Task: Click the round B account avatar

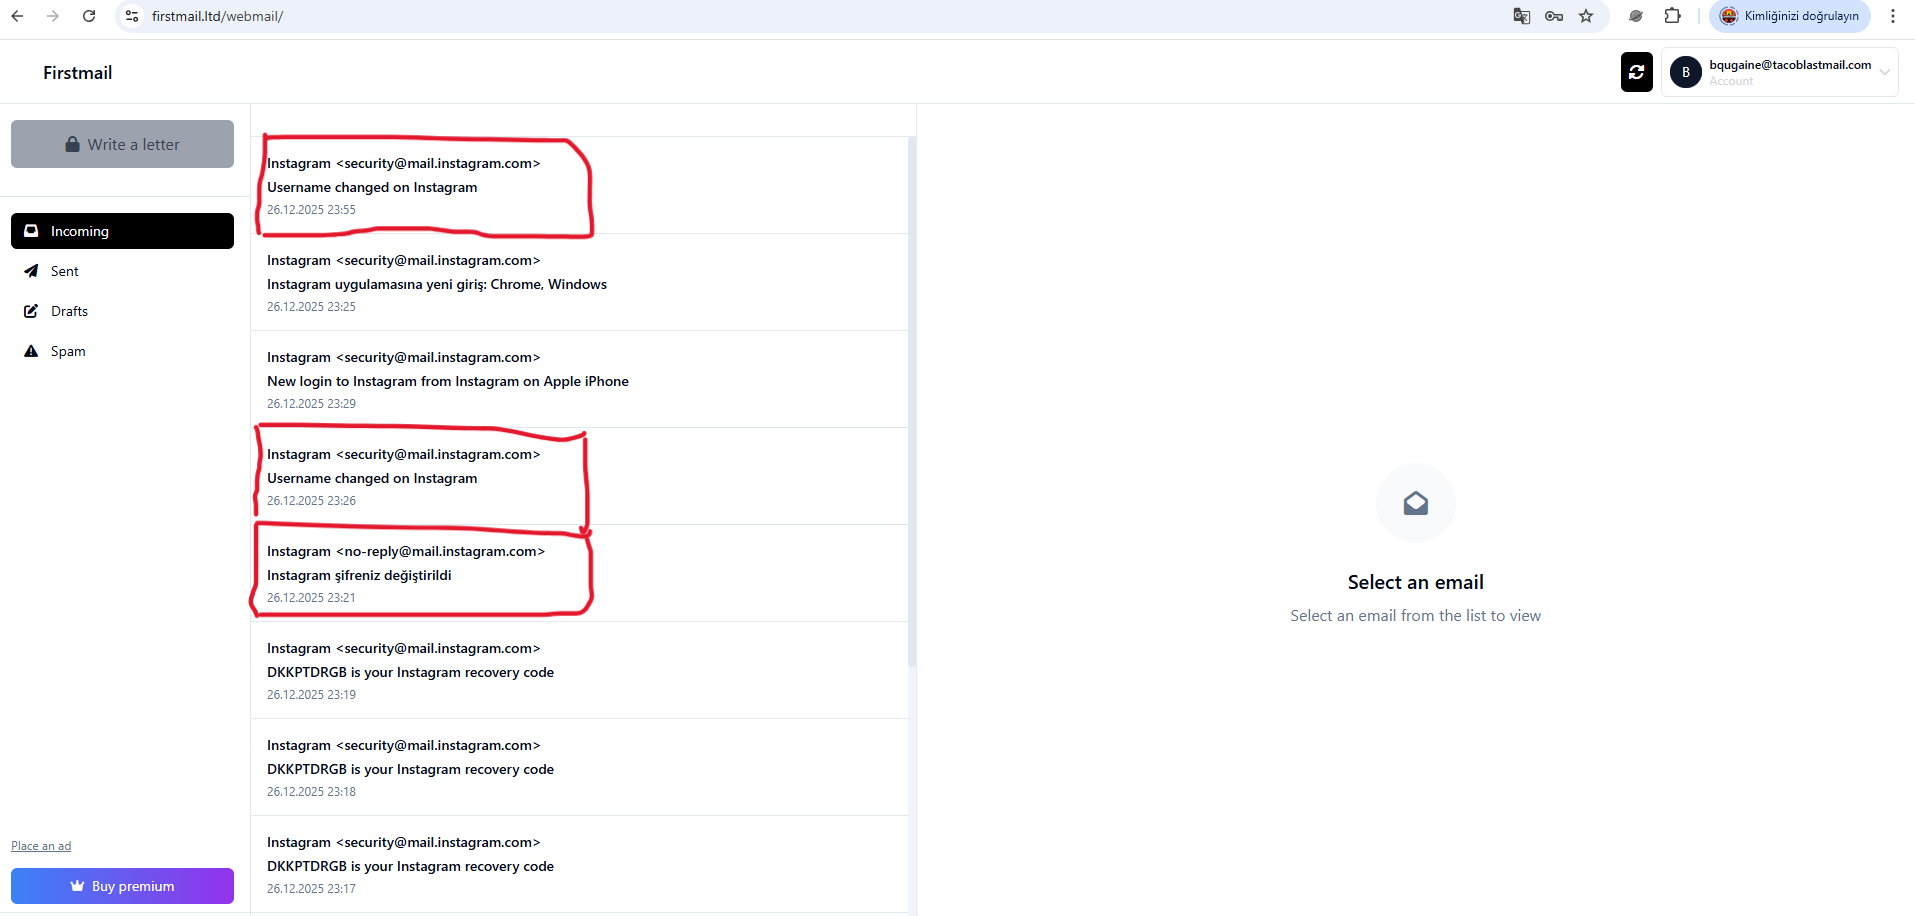Action: [x=1686, y=72]
